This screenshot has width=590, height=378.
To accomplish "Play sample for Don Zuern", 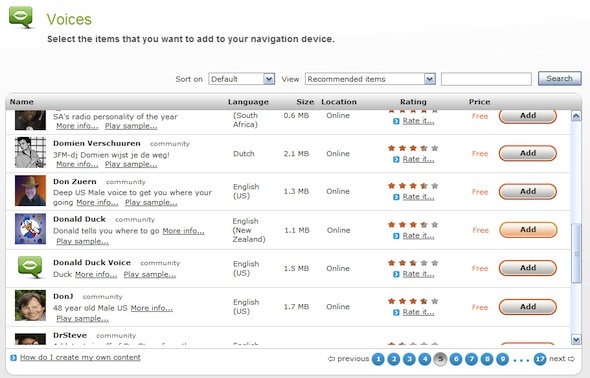I will point(151,202).
